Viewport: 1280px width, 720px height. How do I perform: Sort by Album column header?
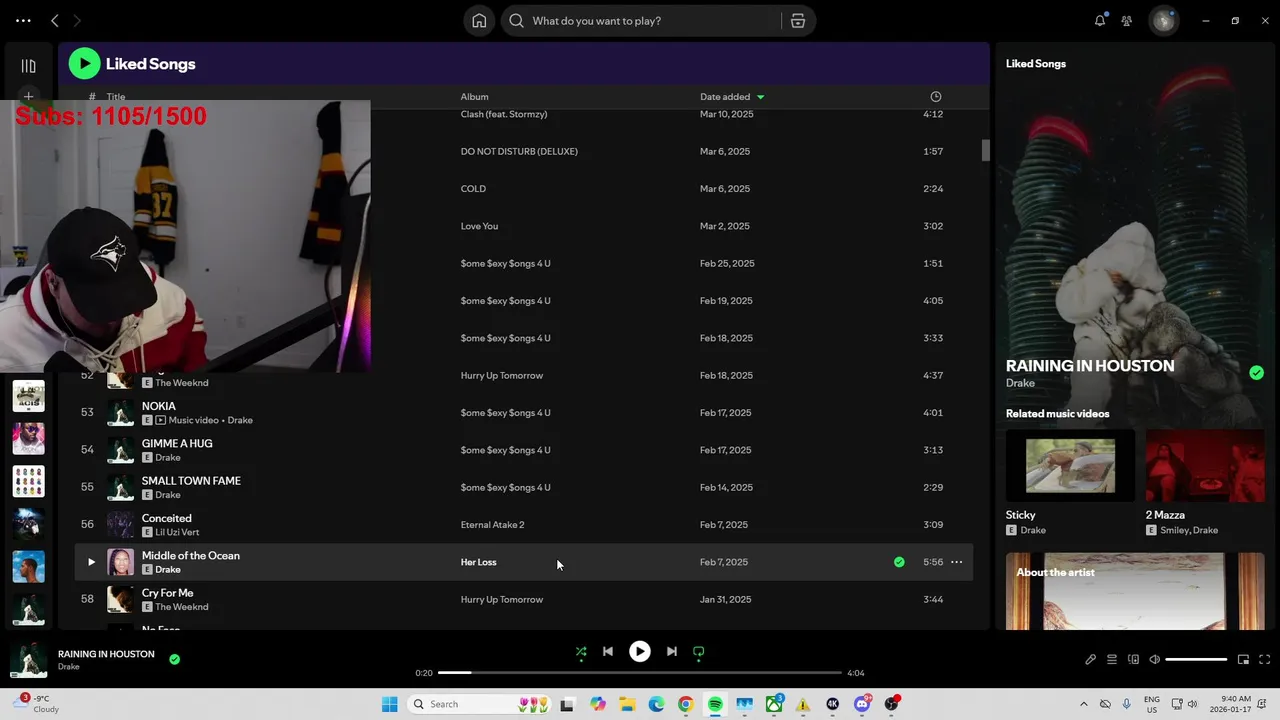pyautogui.click(x=474, y=97)
